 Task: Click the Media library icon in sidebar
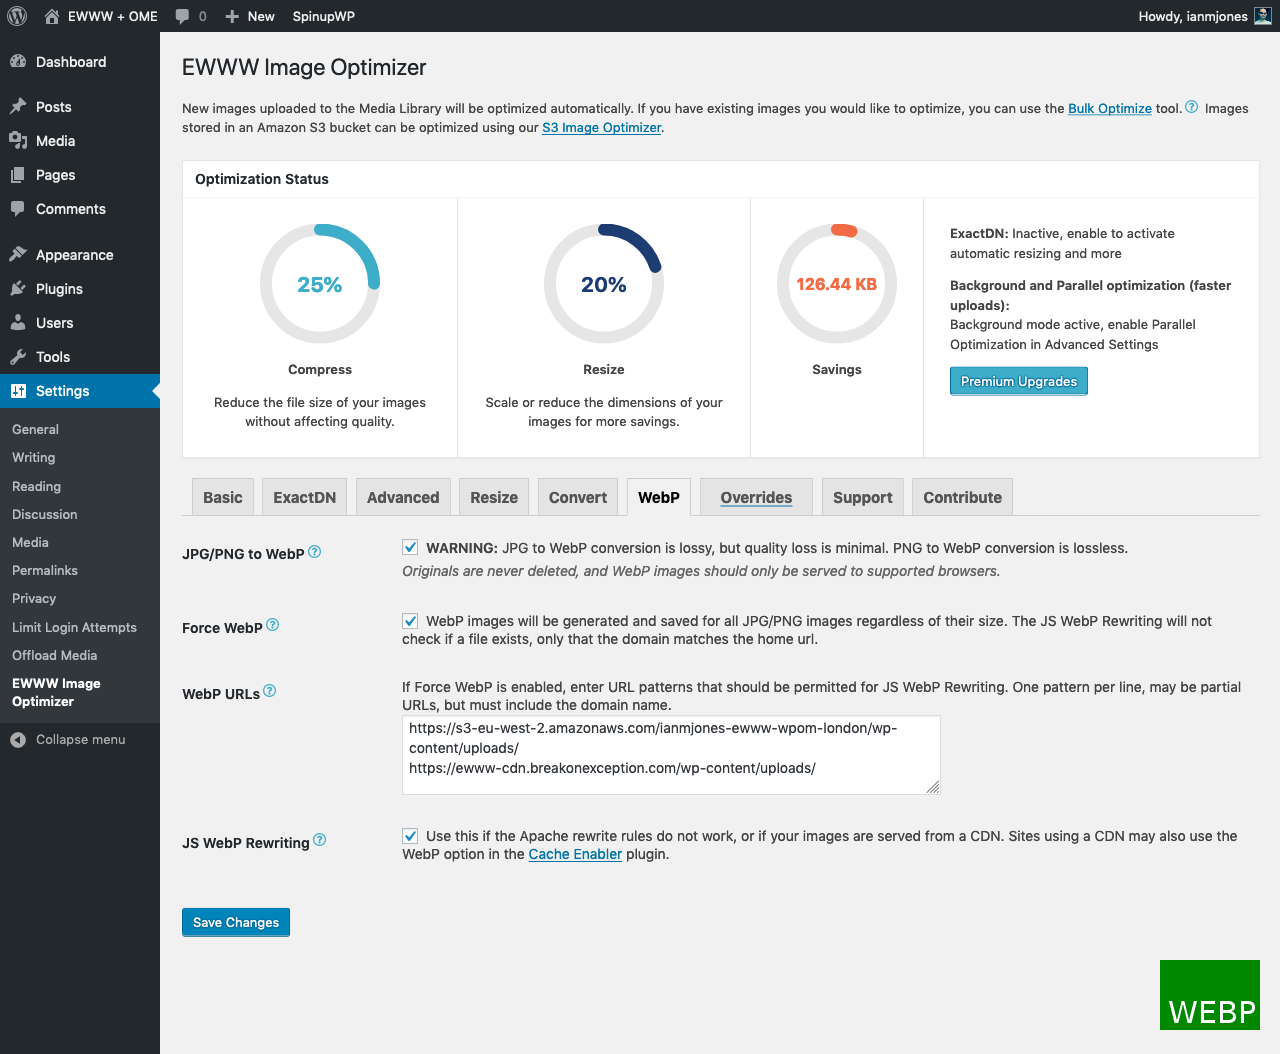pyautogui.click(x=18, y=141)
